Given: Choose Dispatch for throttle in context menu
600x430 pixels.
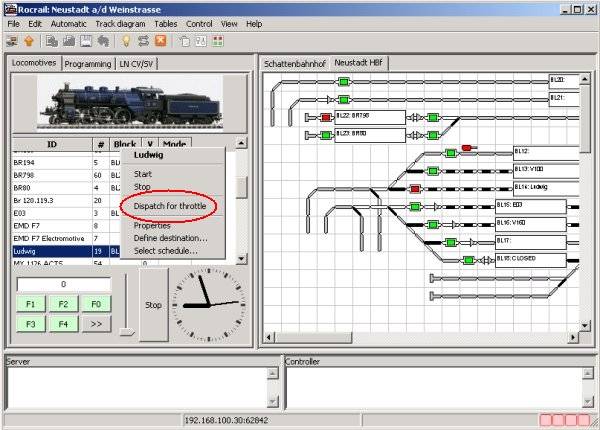Looking at the screenshot, I should click(170, 206).
